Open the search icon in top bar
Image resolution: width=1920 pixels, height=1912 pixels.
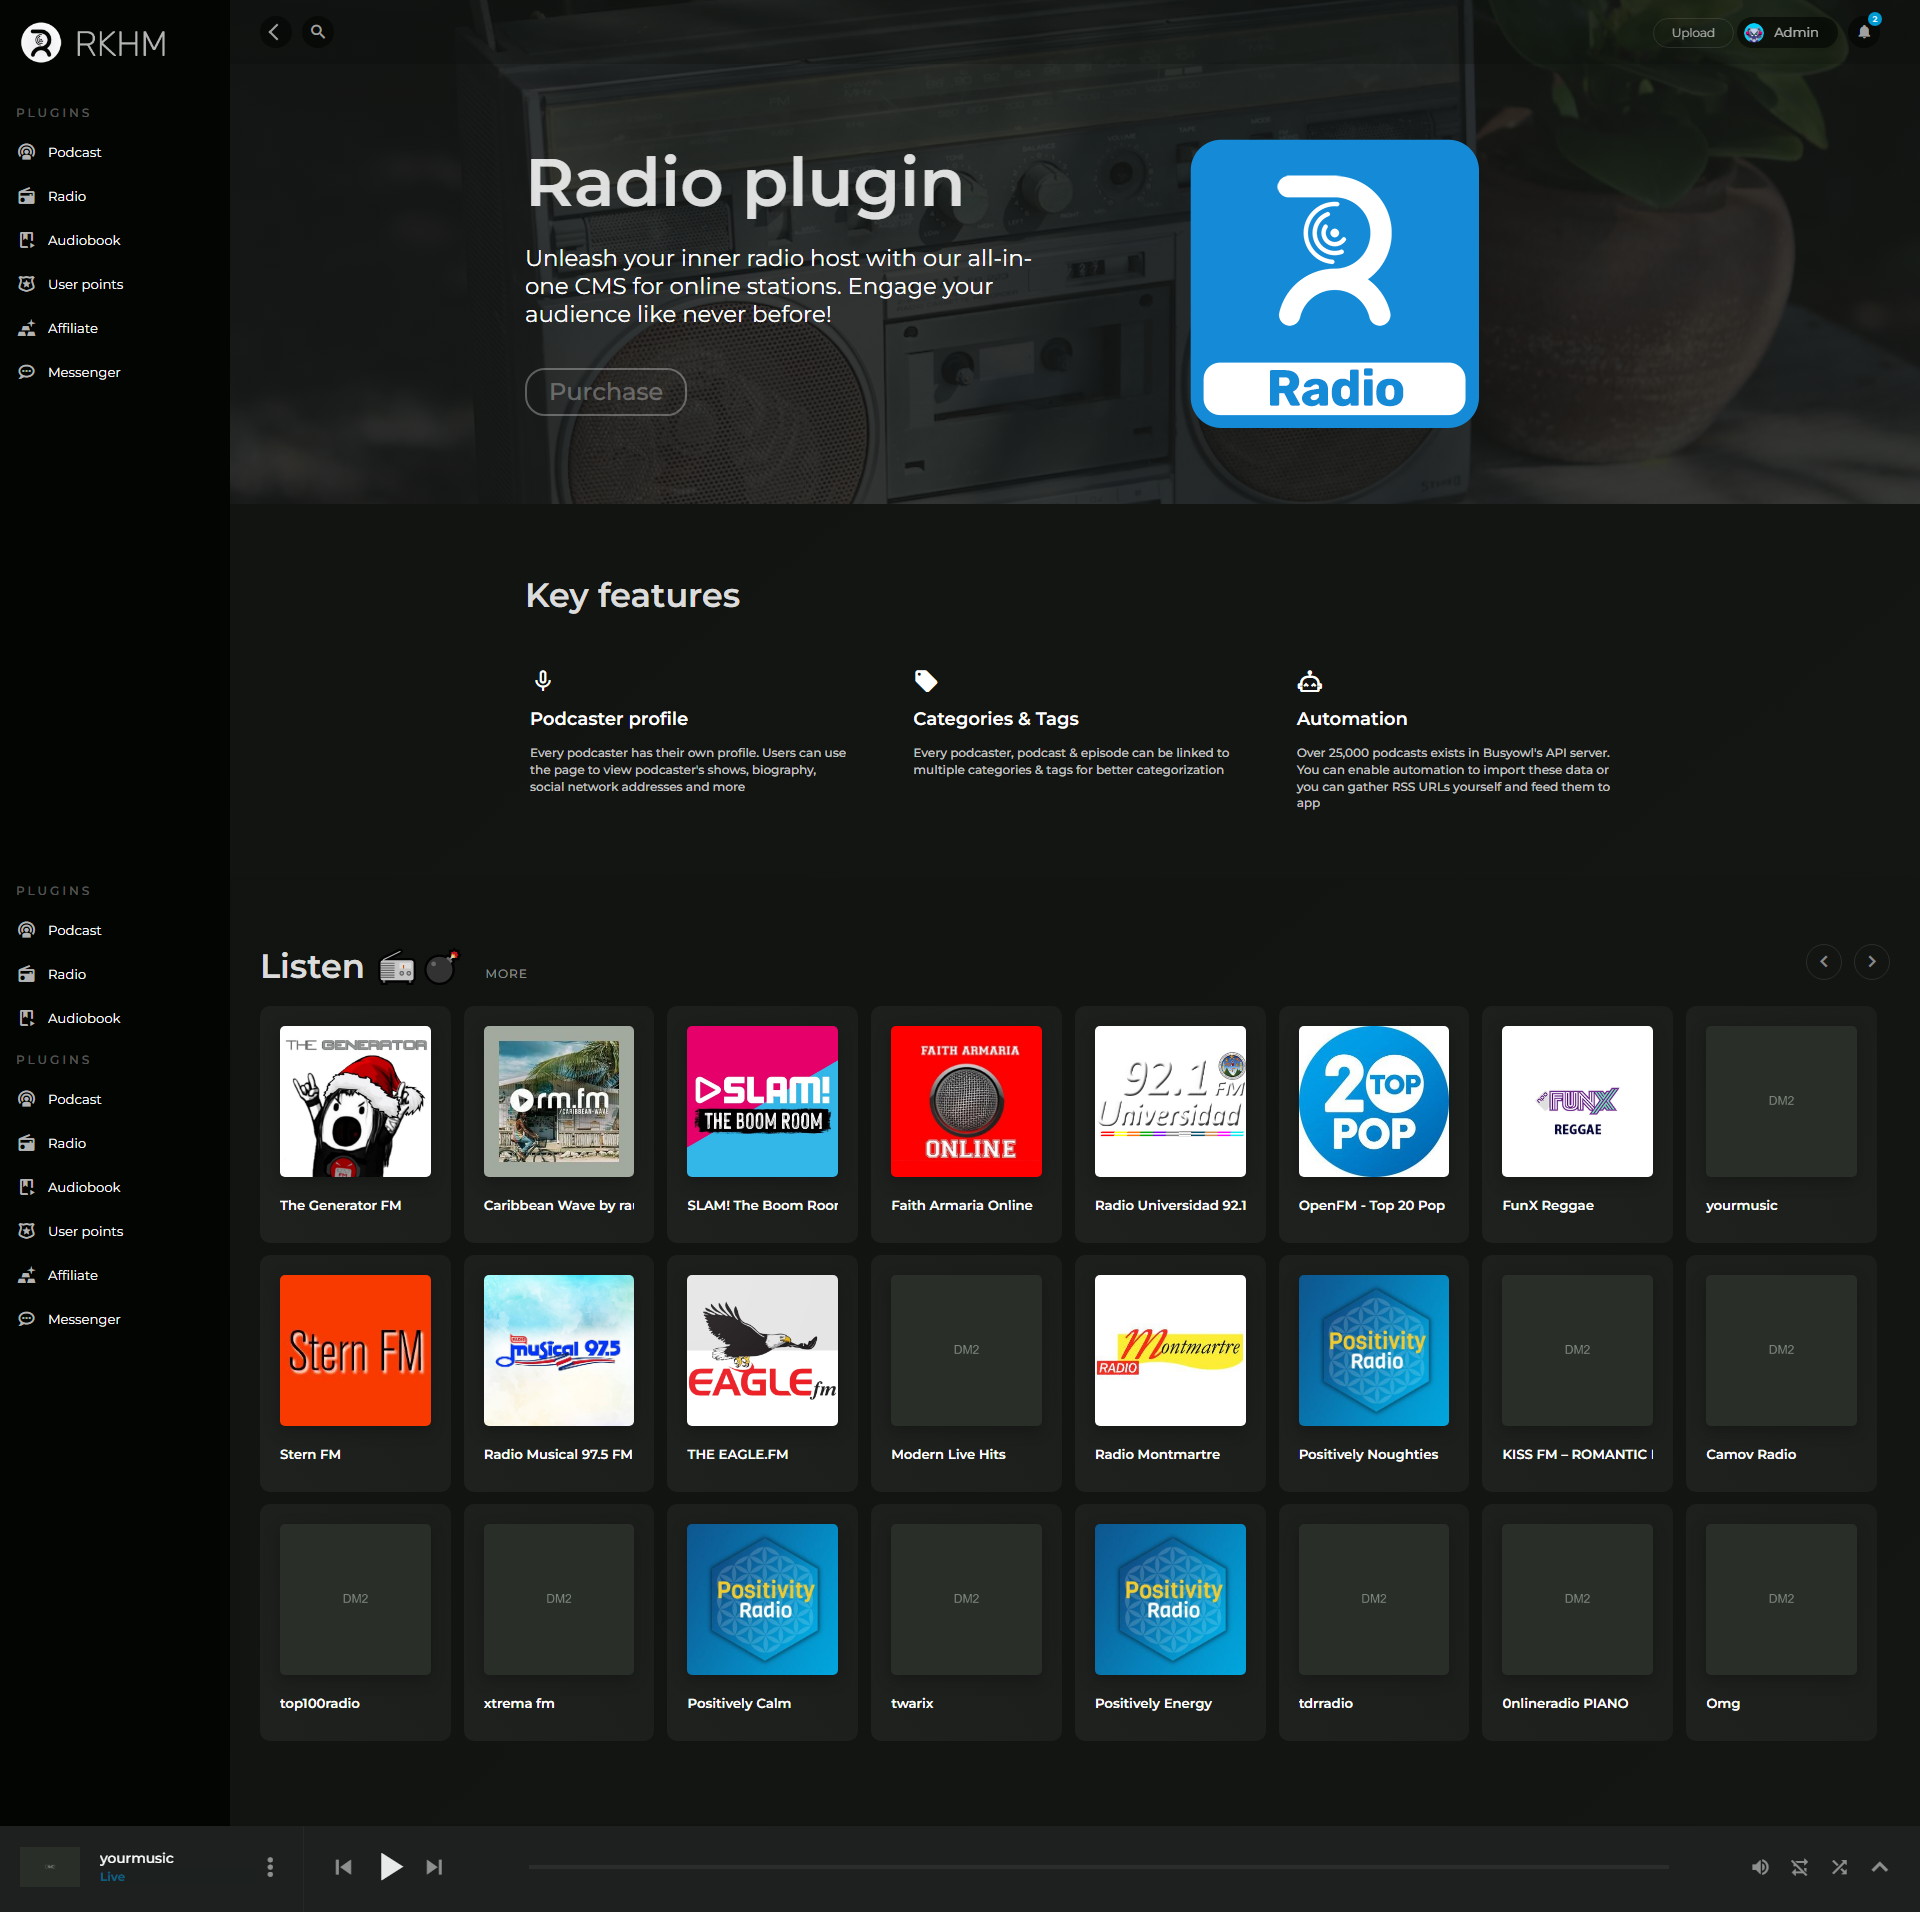click(317, 32)
